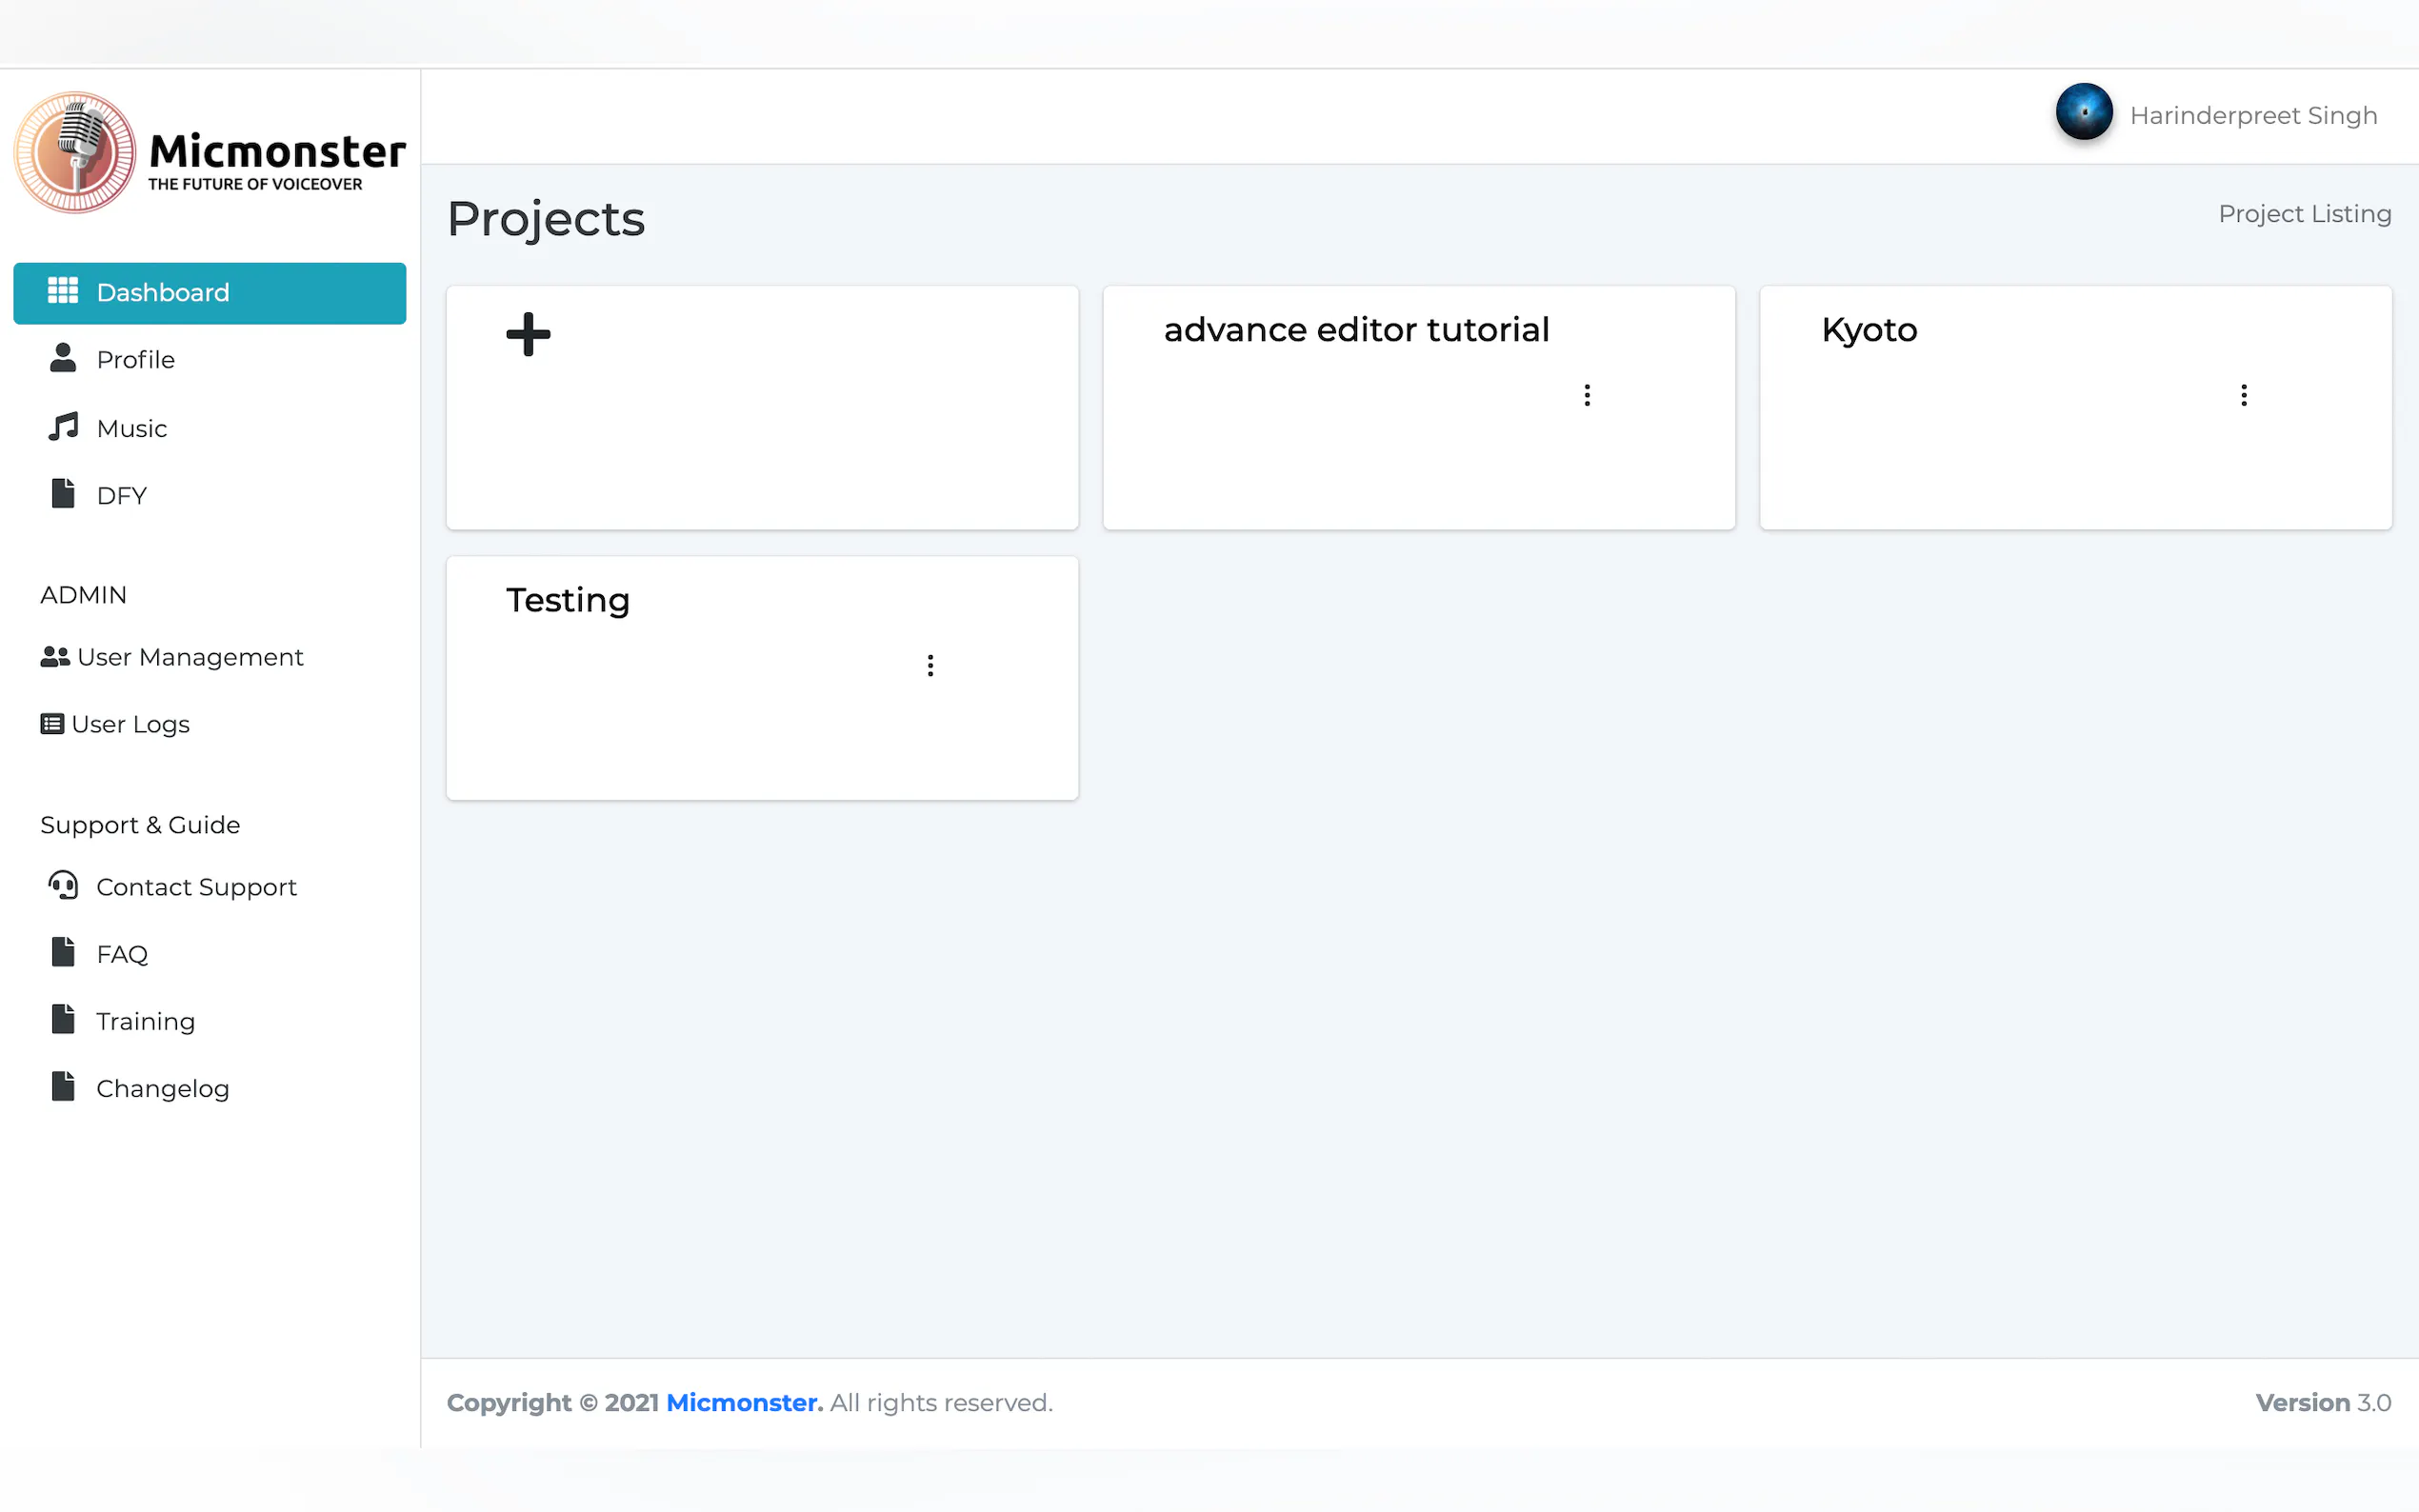Click the user avatar image
This screenshot has width=2419, height=1512.
[x=2083, y=113]
